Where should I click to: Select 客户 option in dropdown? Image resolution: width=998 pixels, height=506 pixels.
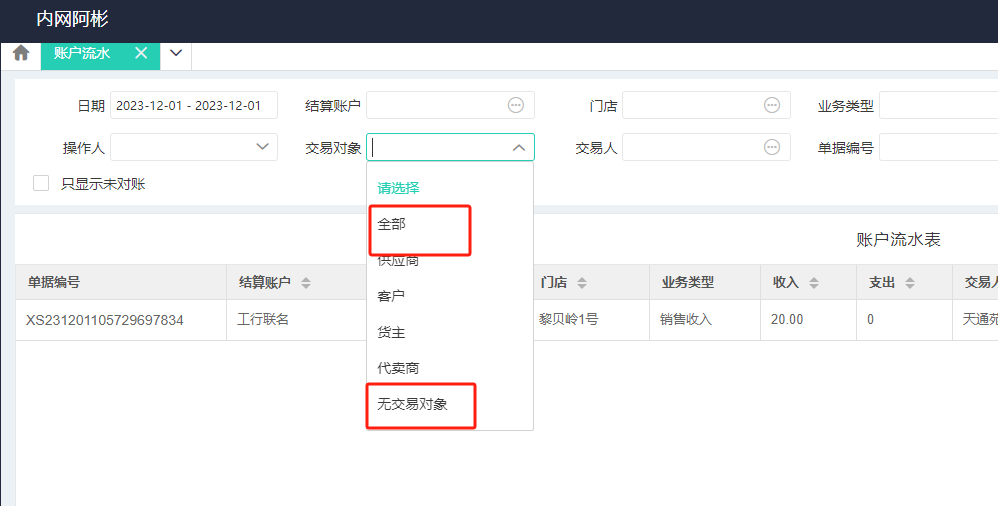click(391, 297)
